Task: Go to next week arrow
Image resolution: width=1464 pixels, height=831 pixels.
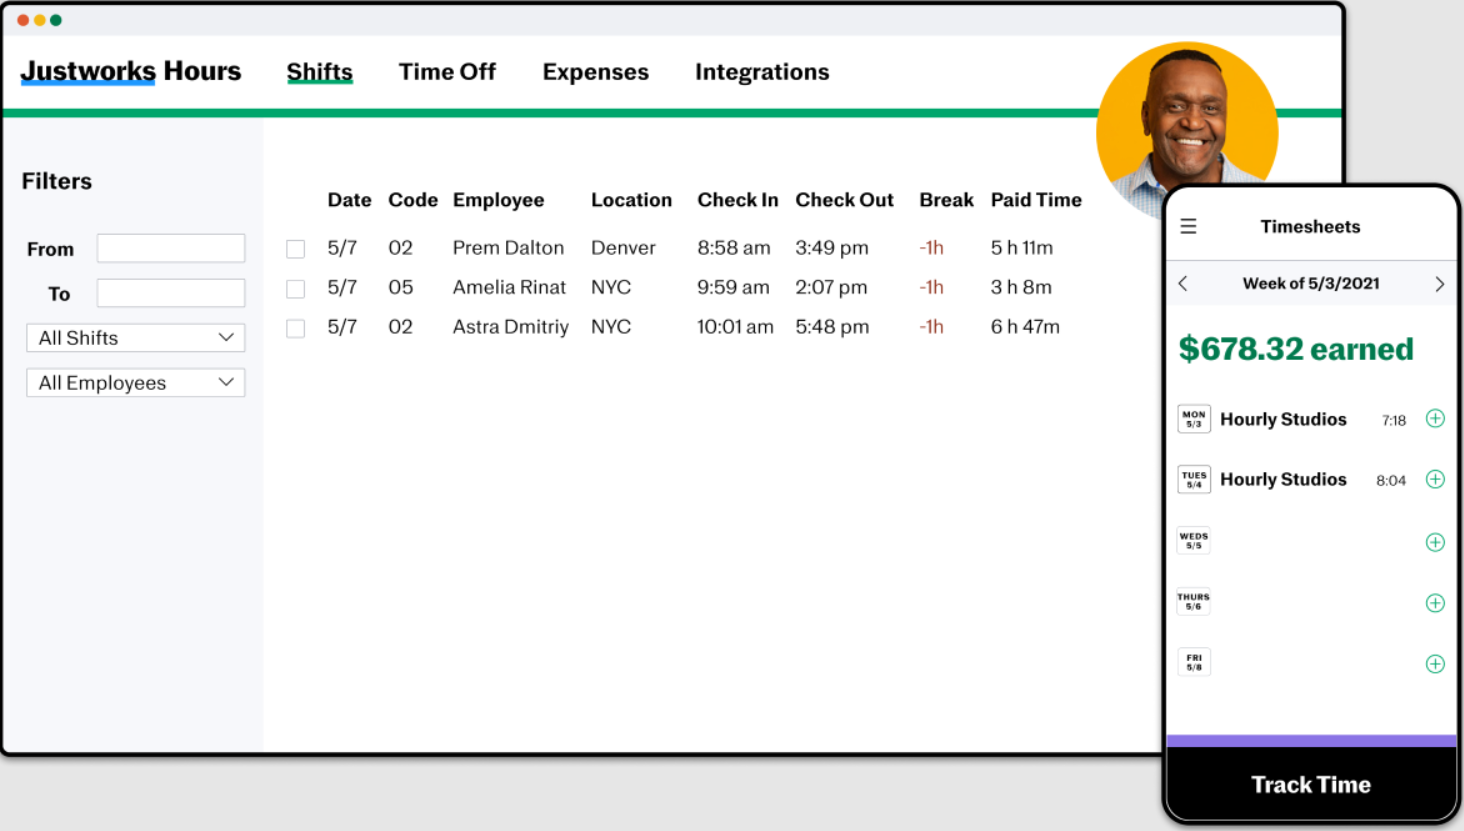Action: [1439, 284]
